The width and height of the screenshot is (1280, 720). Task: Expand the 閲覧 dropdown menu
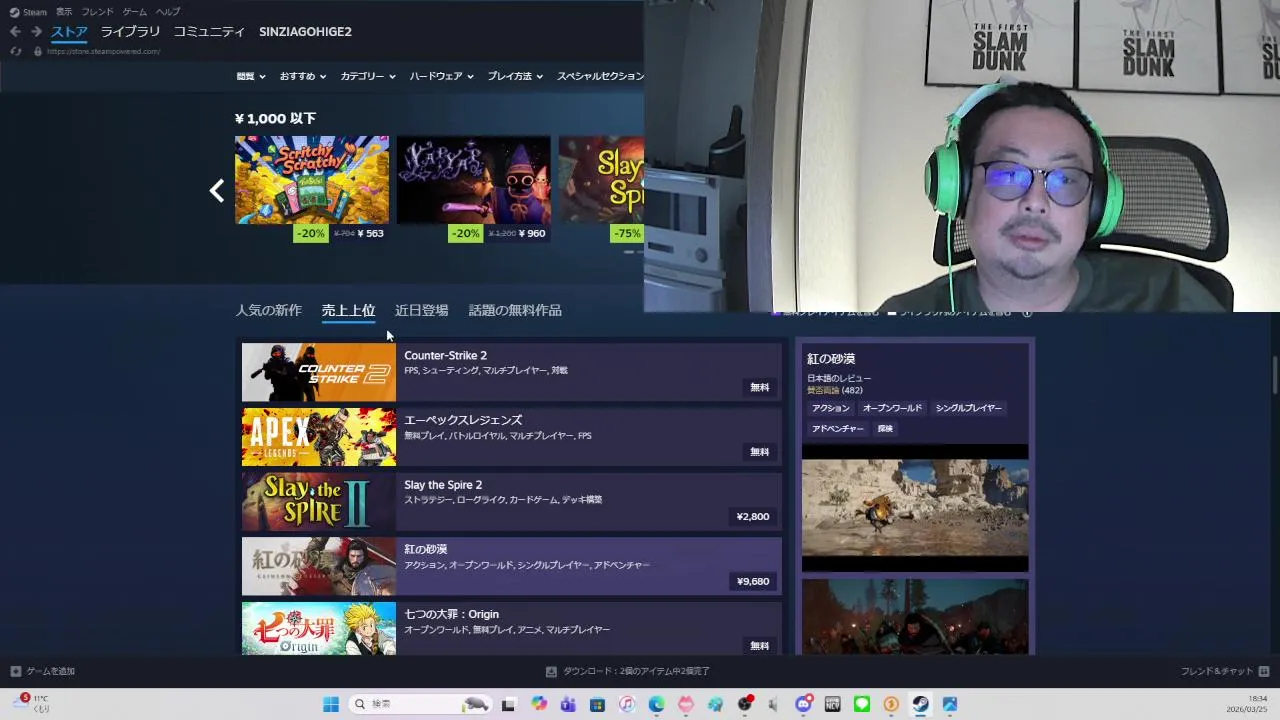tap(251, 76)
